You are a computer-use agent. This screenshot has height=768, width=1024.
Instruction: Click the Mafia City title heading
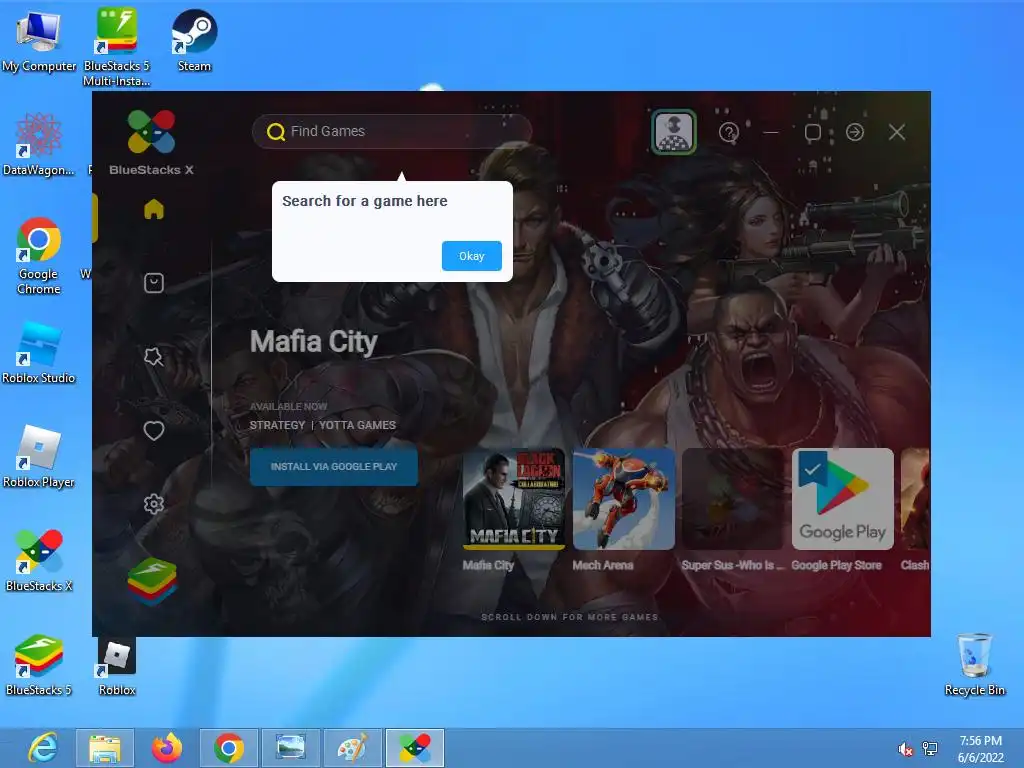(x=313, y=342)
